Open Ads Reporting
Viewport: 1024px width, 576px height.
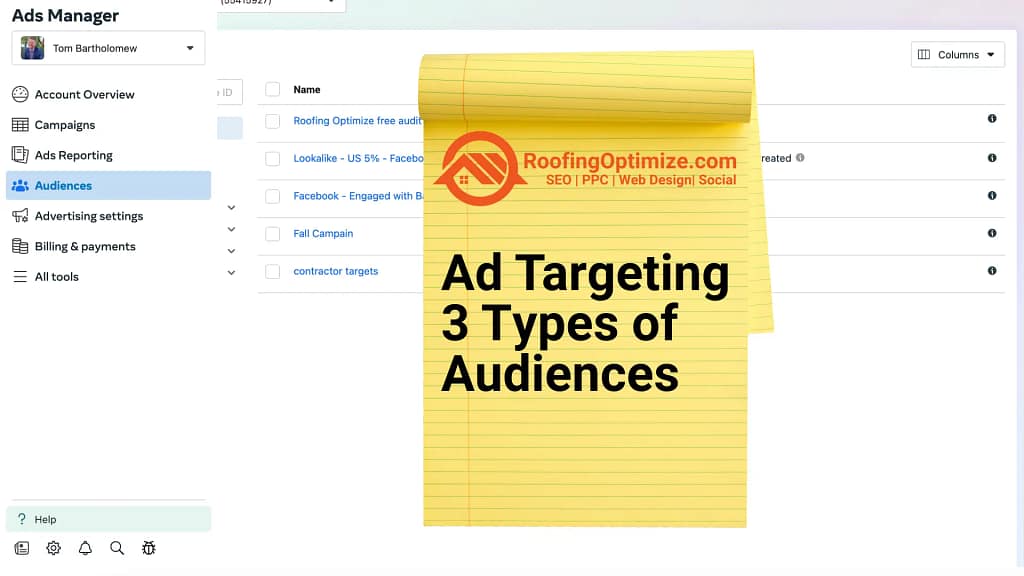click(x=74, y=155)
